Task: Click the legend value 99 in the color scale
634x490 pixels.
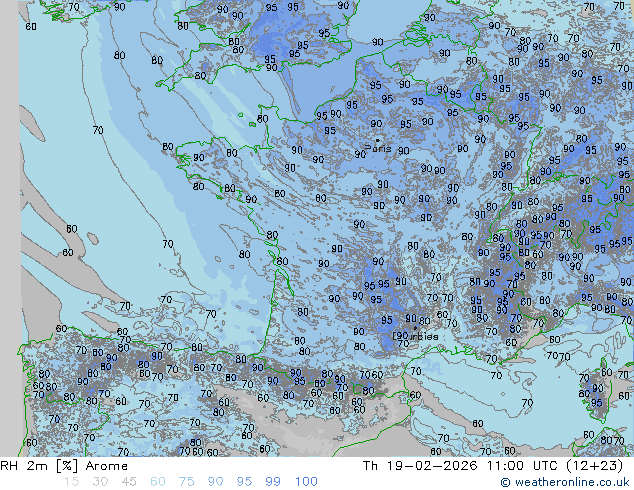Action: click(x=273, y=482)
